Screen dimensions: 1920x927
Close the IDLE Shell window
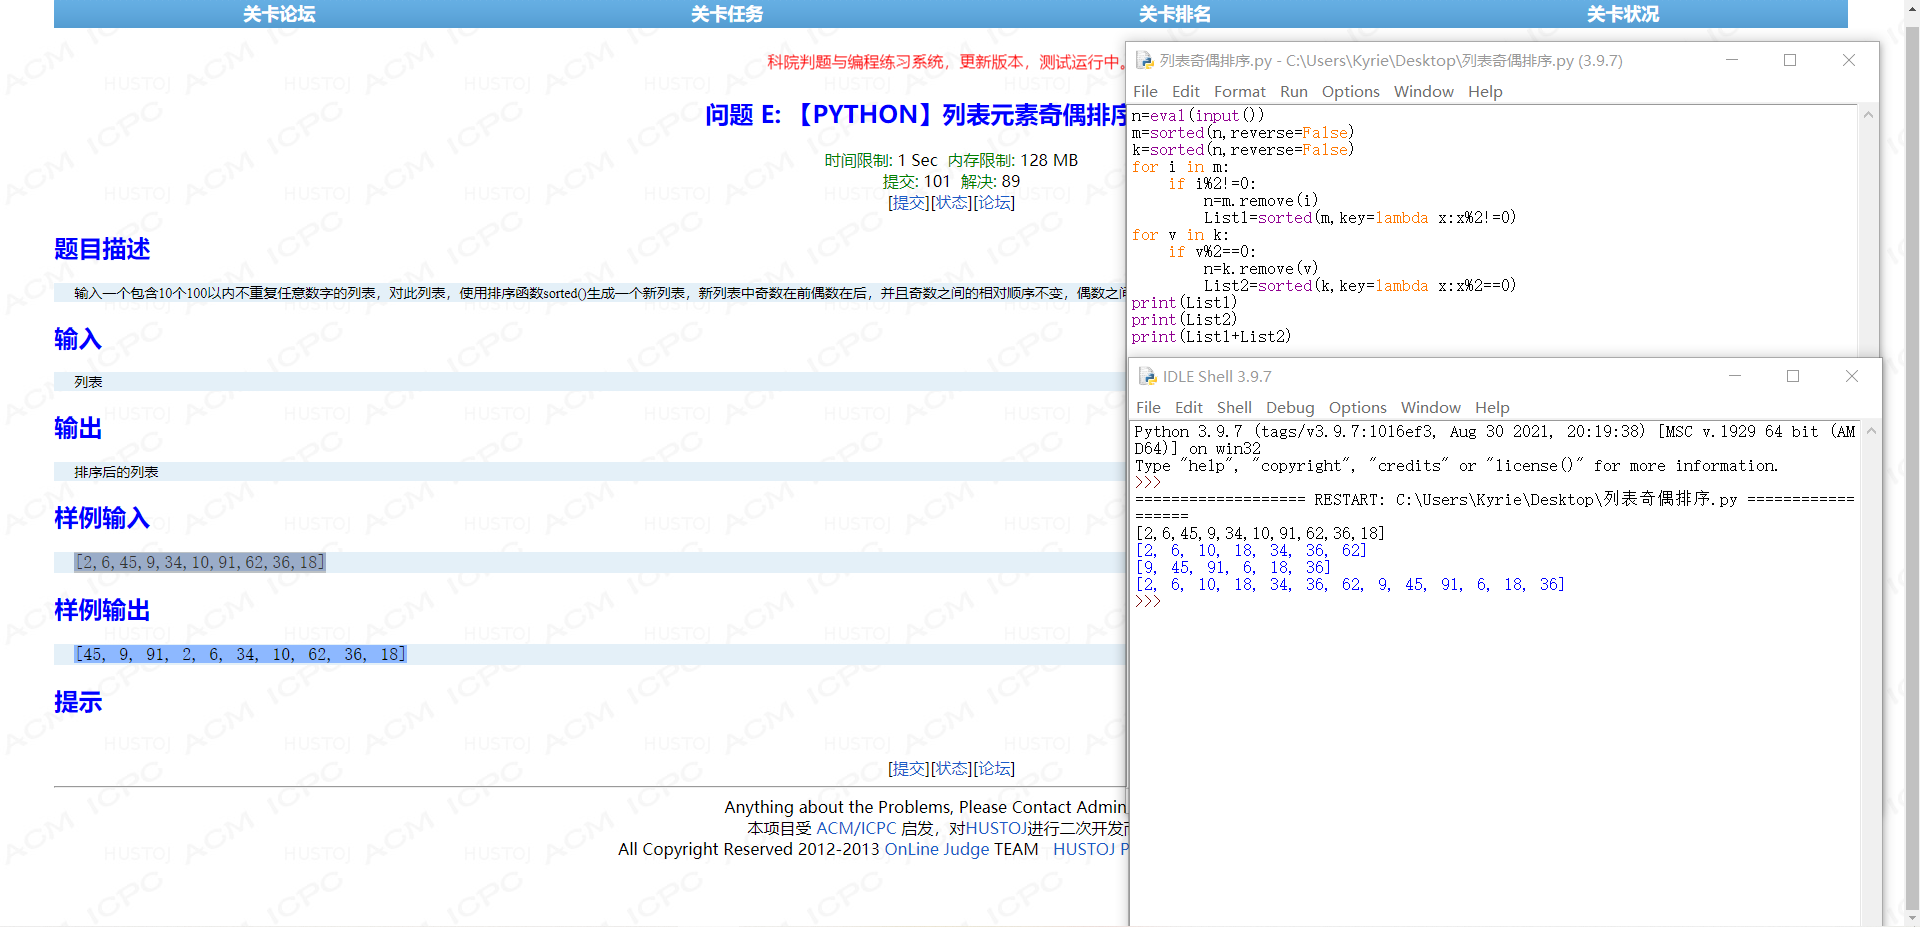click(x=1852, y=376)
